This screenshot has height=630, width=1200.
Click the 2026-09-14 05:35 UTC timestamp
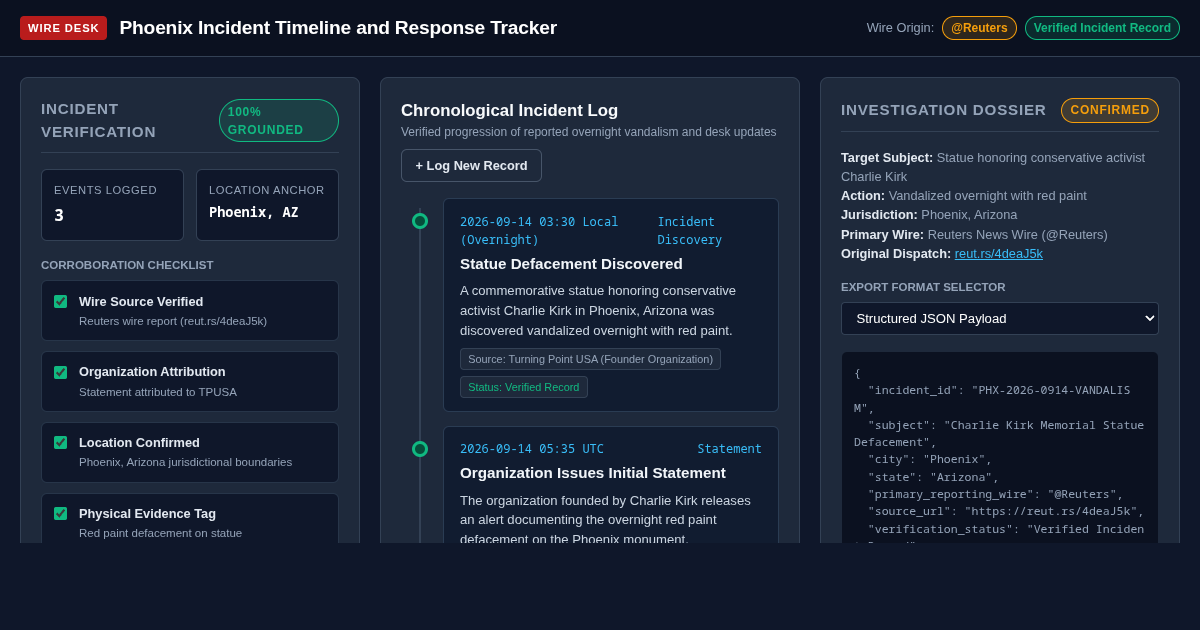point(532,449)
